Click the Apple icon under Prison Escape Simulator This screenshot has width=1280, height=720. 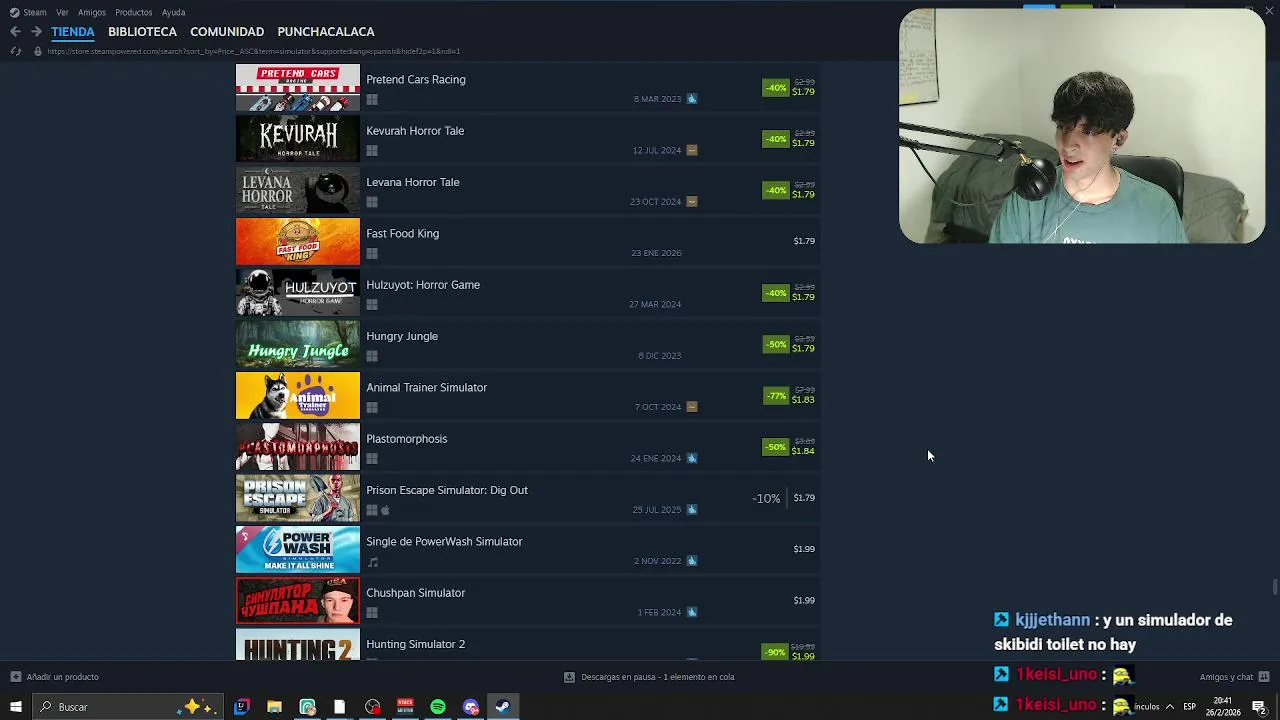[x=385, y=510]
